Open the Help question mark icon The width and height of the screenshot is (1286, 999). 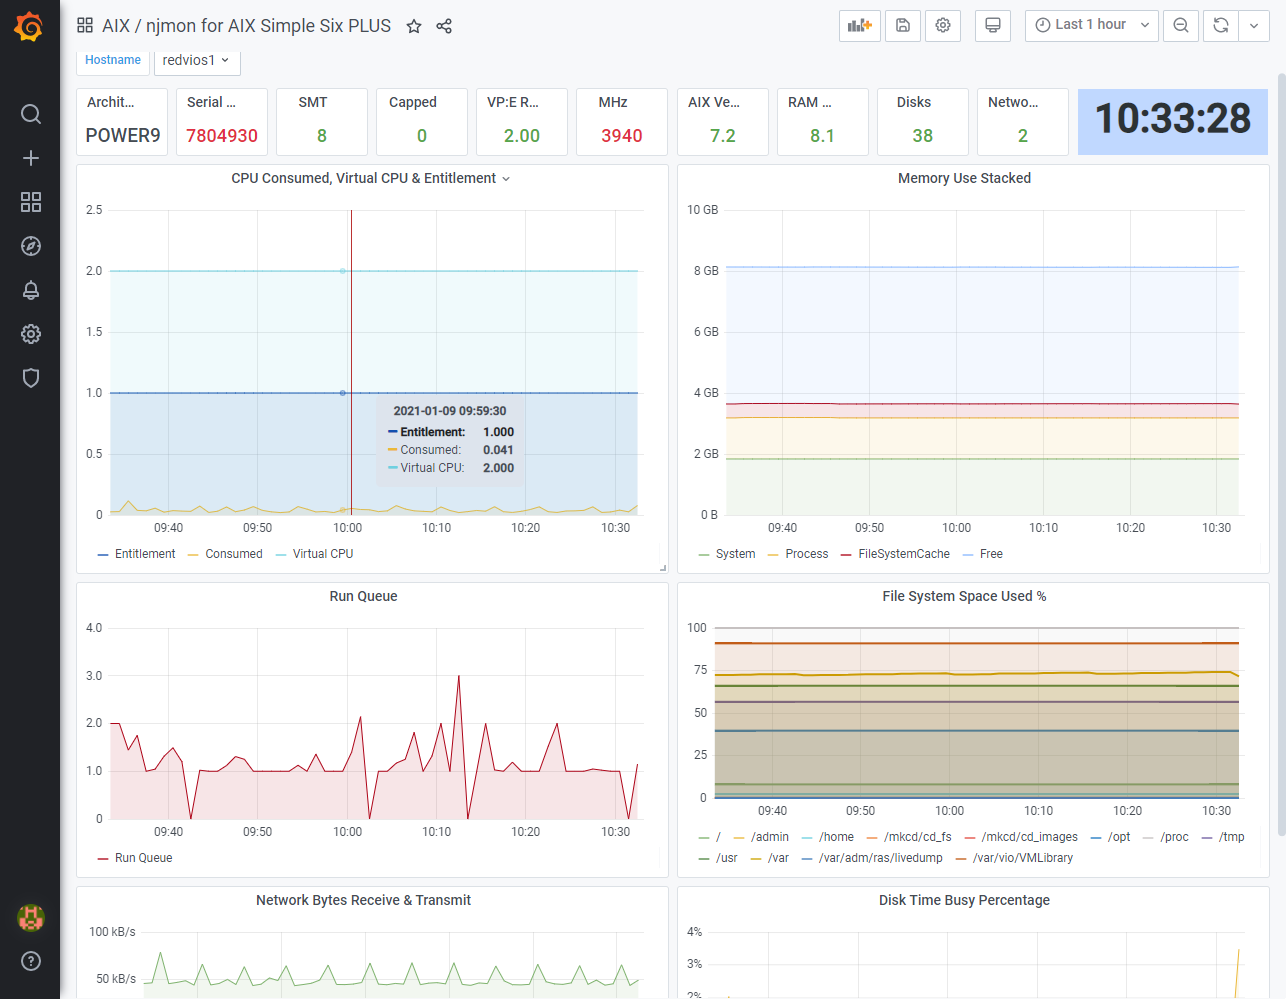point(31,961)
